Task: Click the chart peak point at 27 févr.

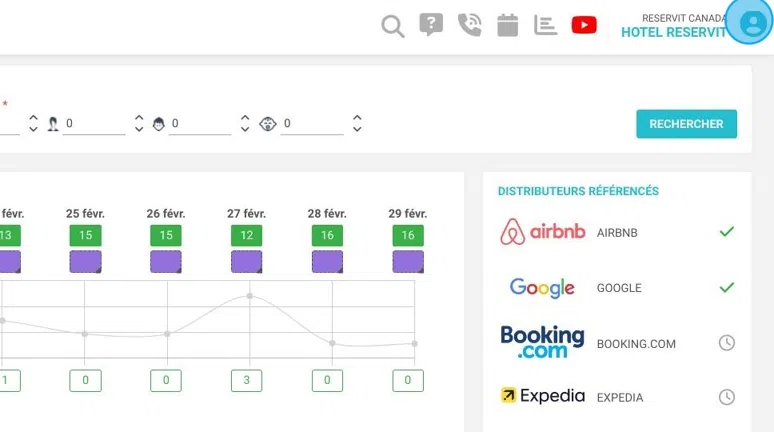Action: (250, 296)
